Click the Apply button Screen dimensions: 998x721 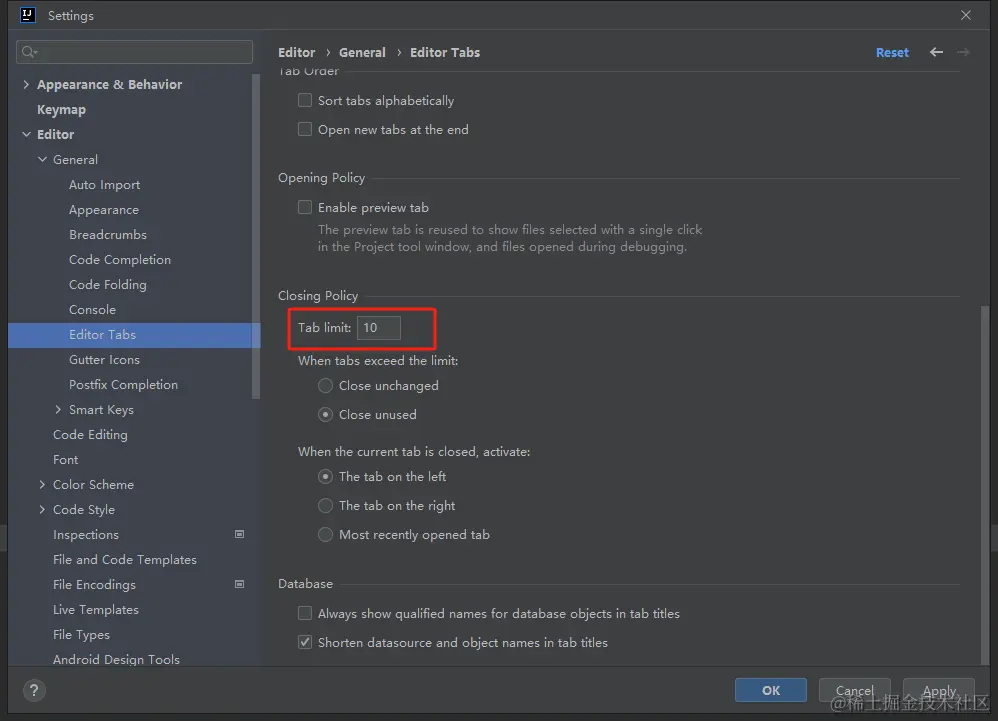click(939, 690)
